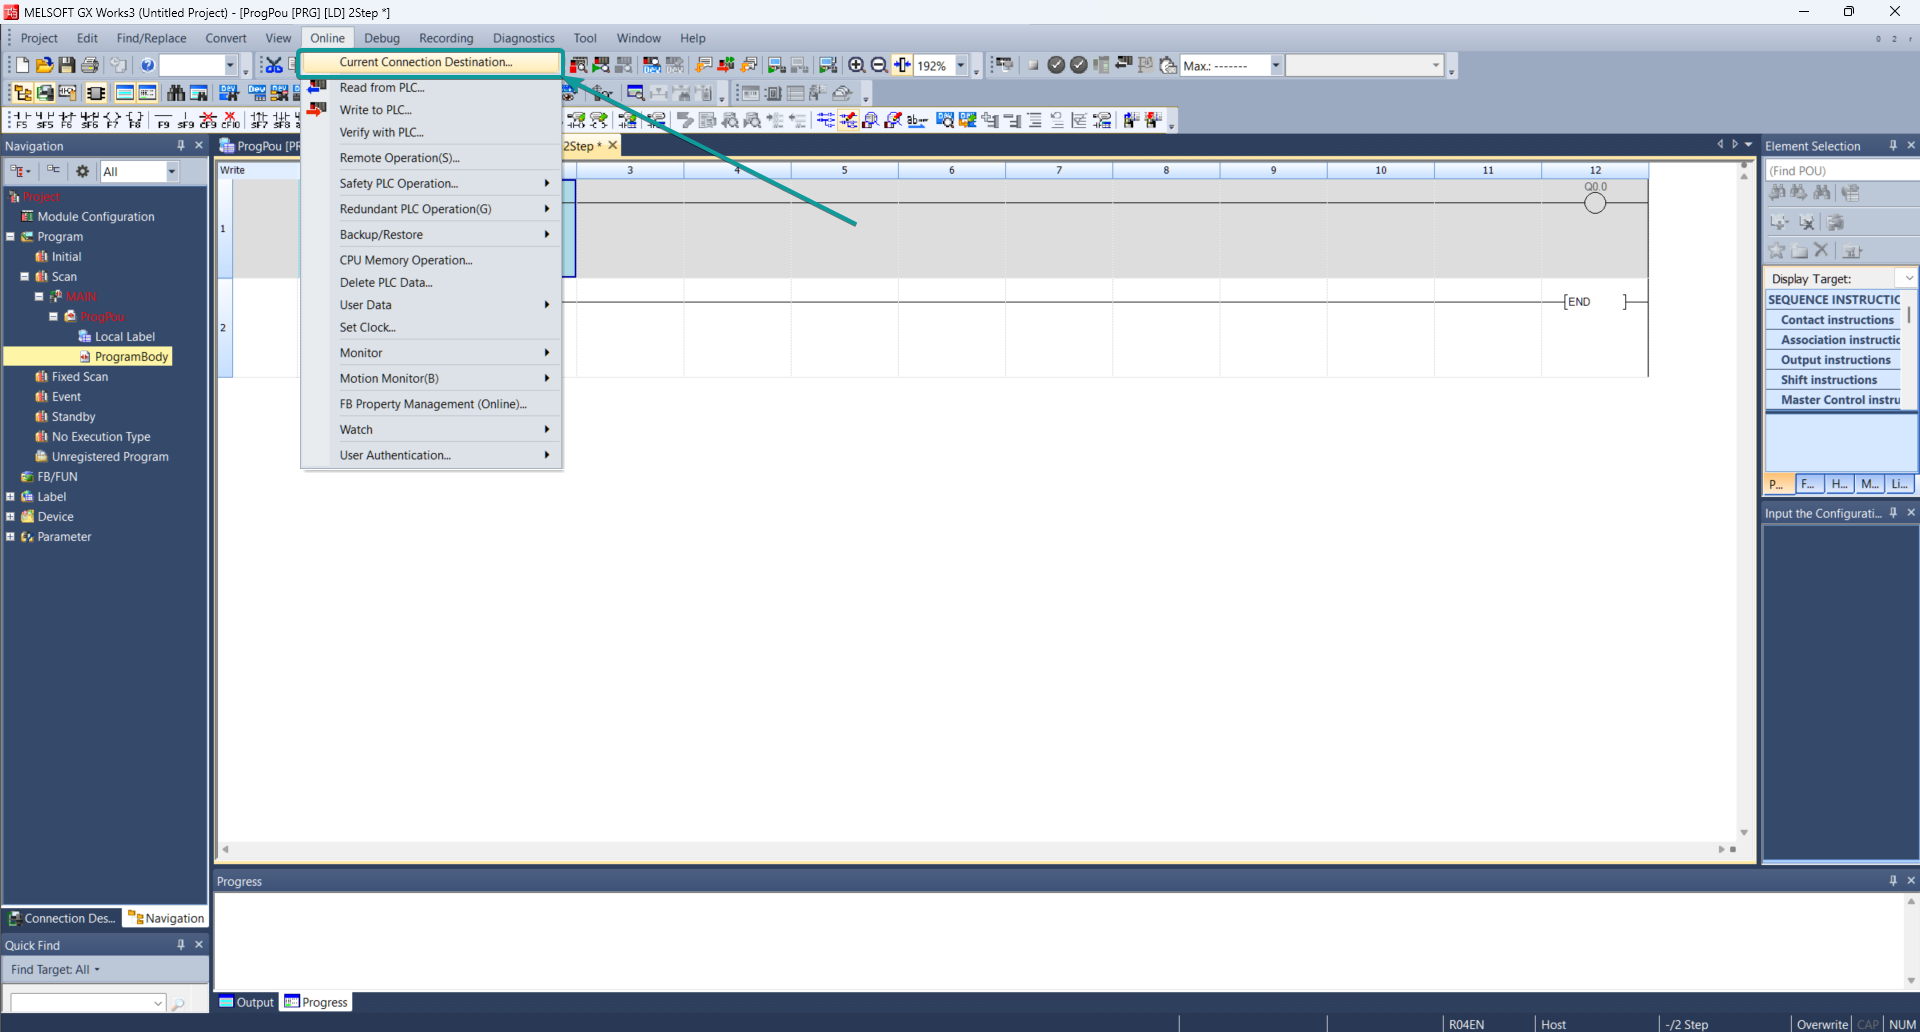Viewport: 1920px width, 1032px height.
Task: Toggle the Overwrite mode in status bar
Action: click(1822, 1024)
